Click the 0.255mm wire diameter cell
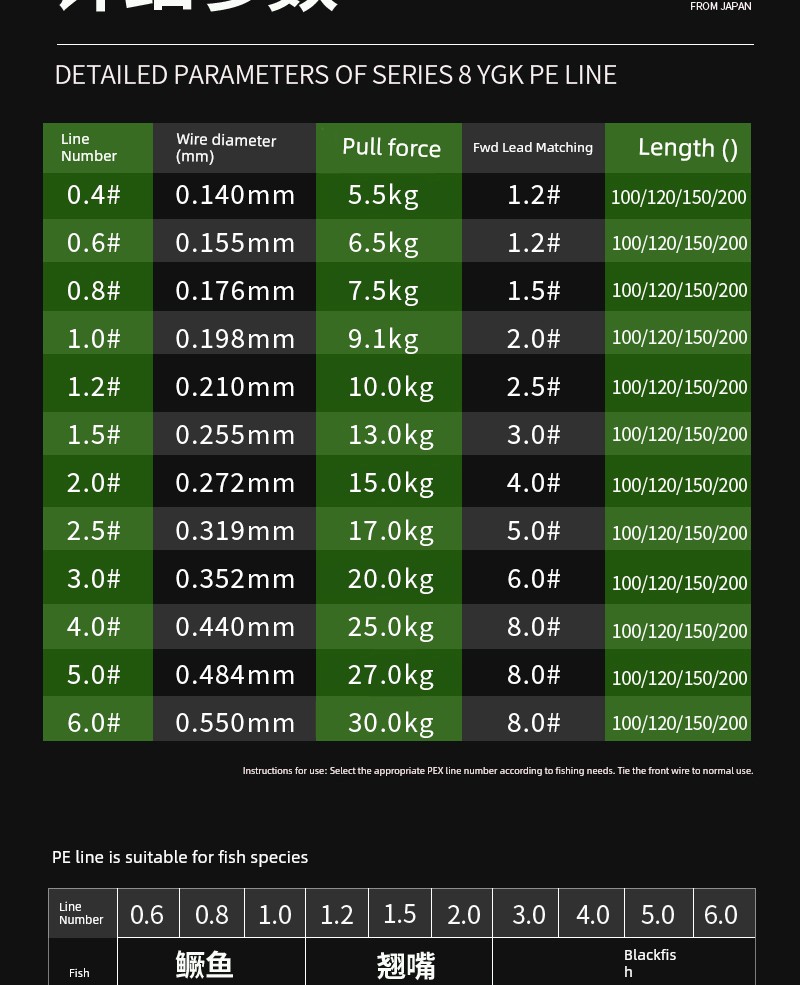The height and width of the screenshot is (985, 800). [x=235, y=435]
